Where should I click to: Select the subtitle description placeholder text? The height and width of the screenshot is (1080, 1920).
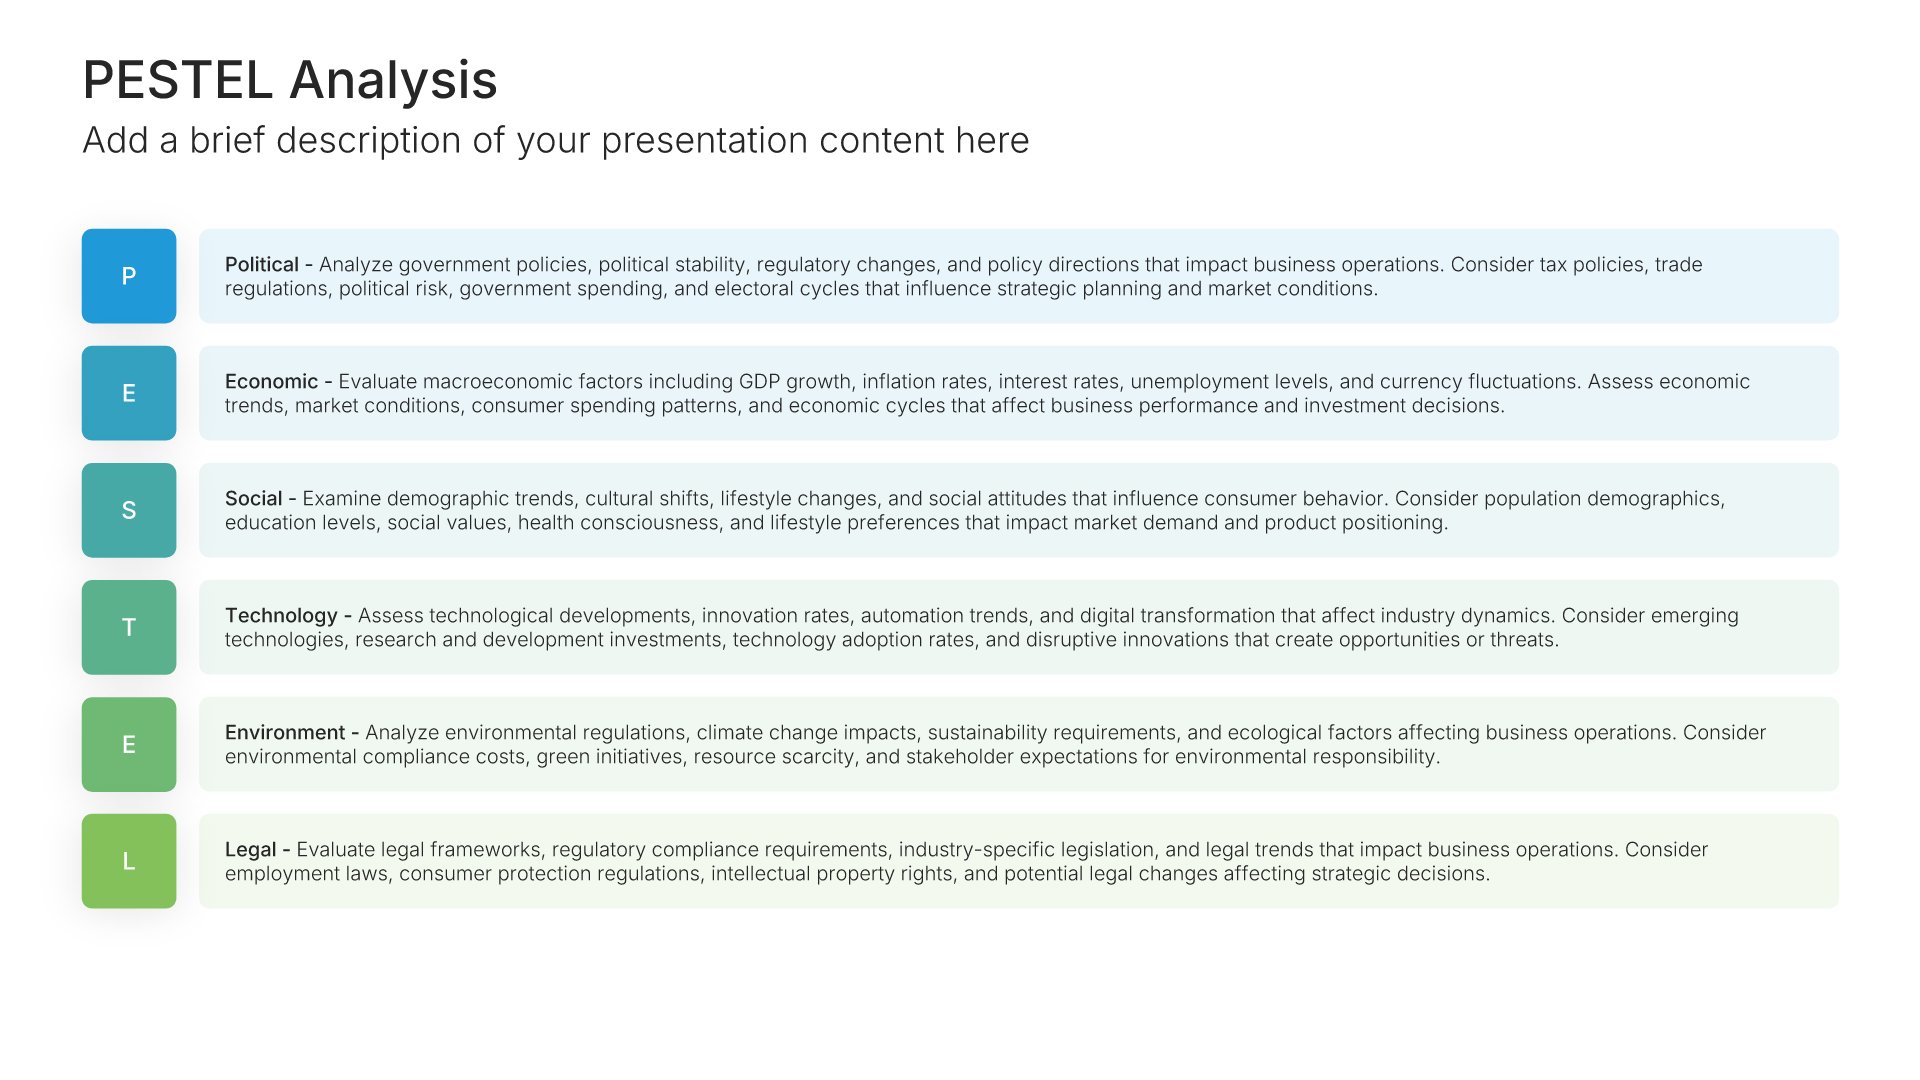tap(555, 140)
